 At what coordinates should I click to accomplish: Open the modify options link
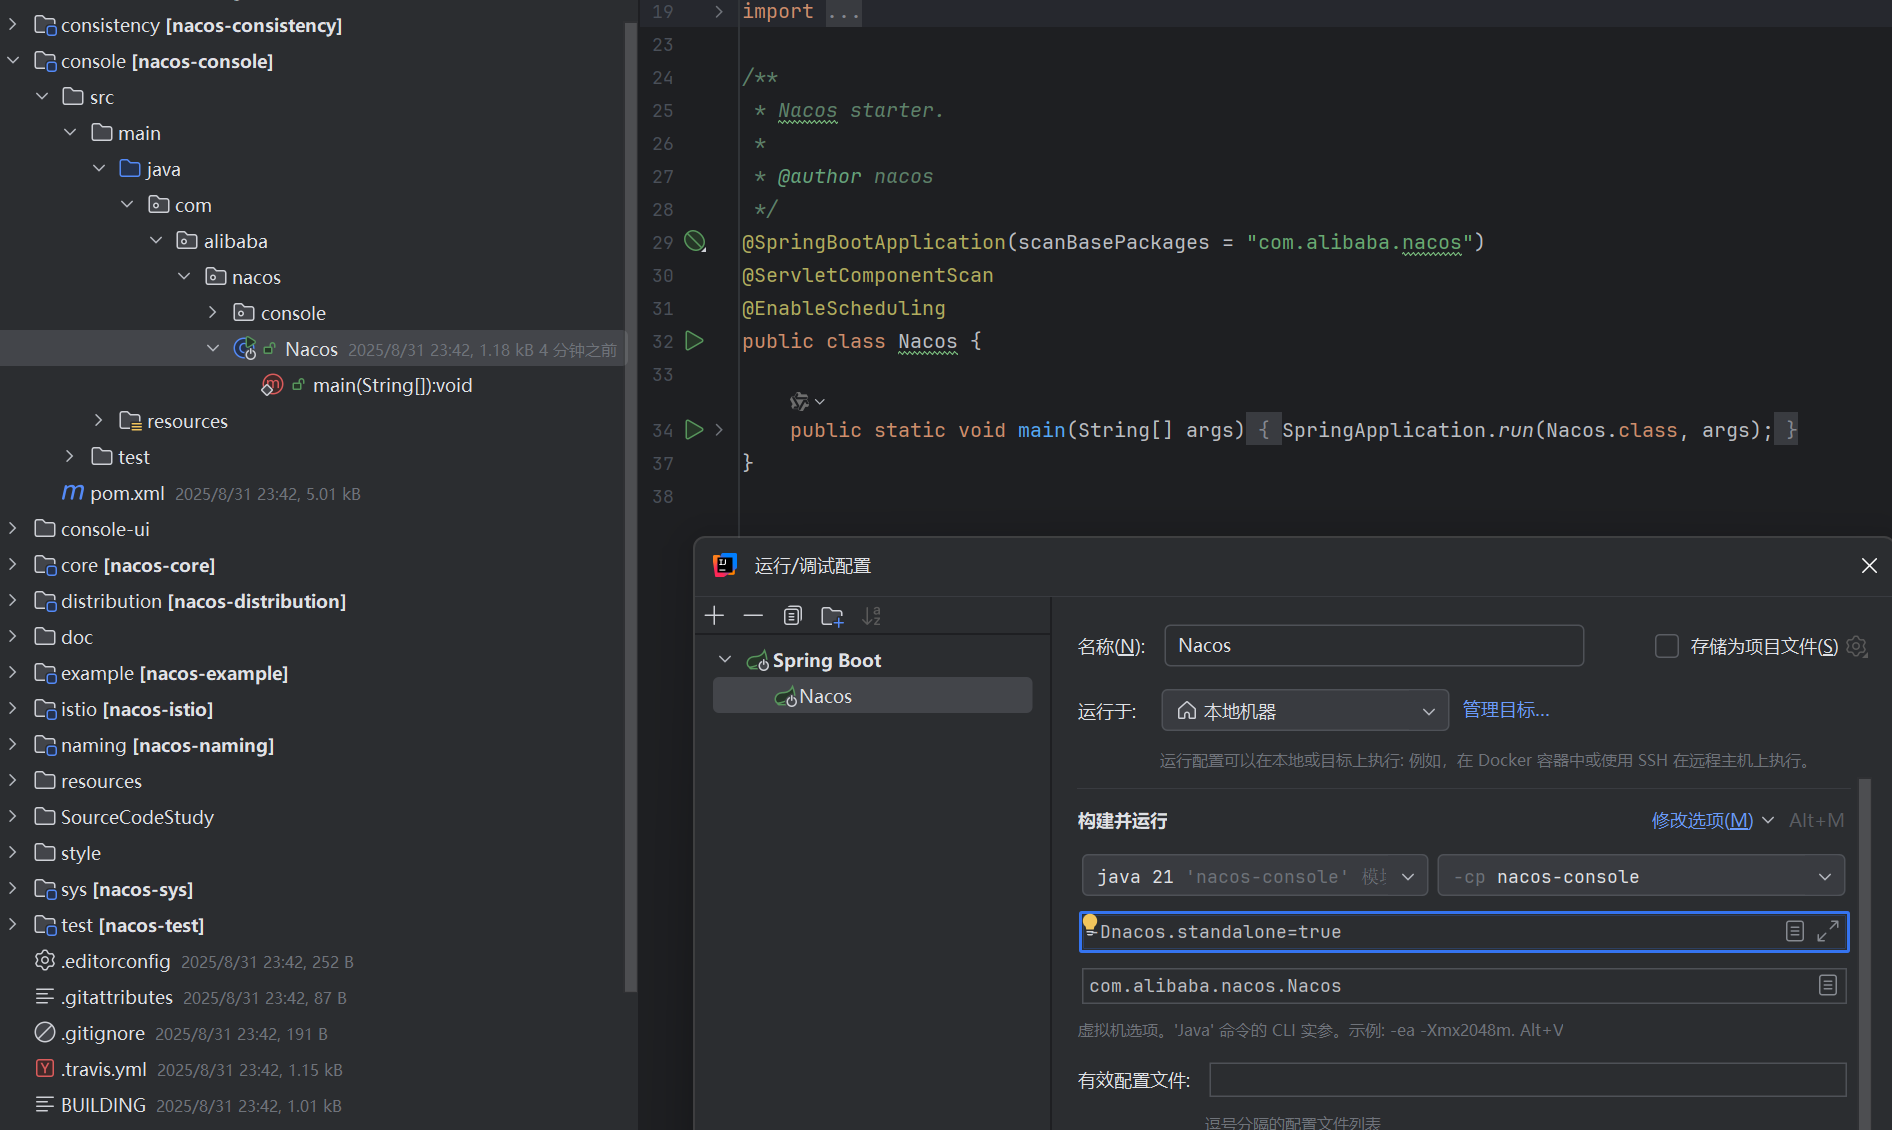coord(1702,820)
